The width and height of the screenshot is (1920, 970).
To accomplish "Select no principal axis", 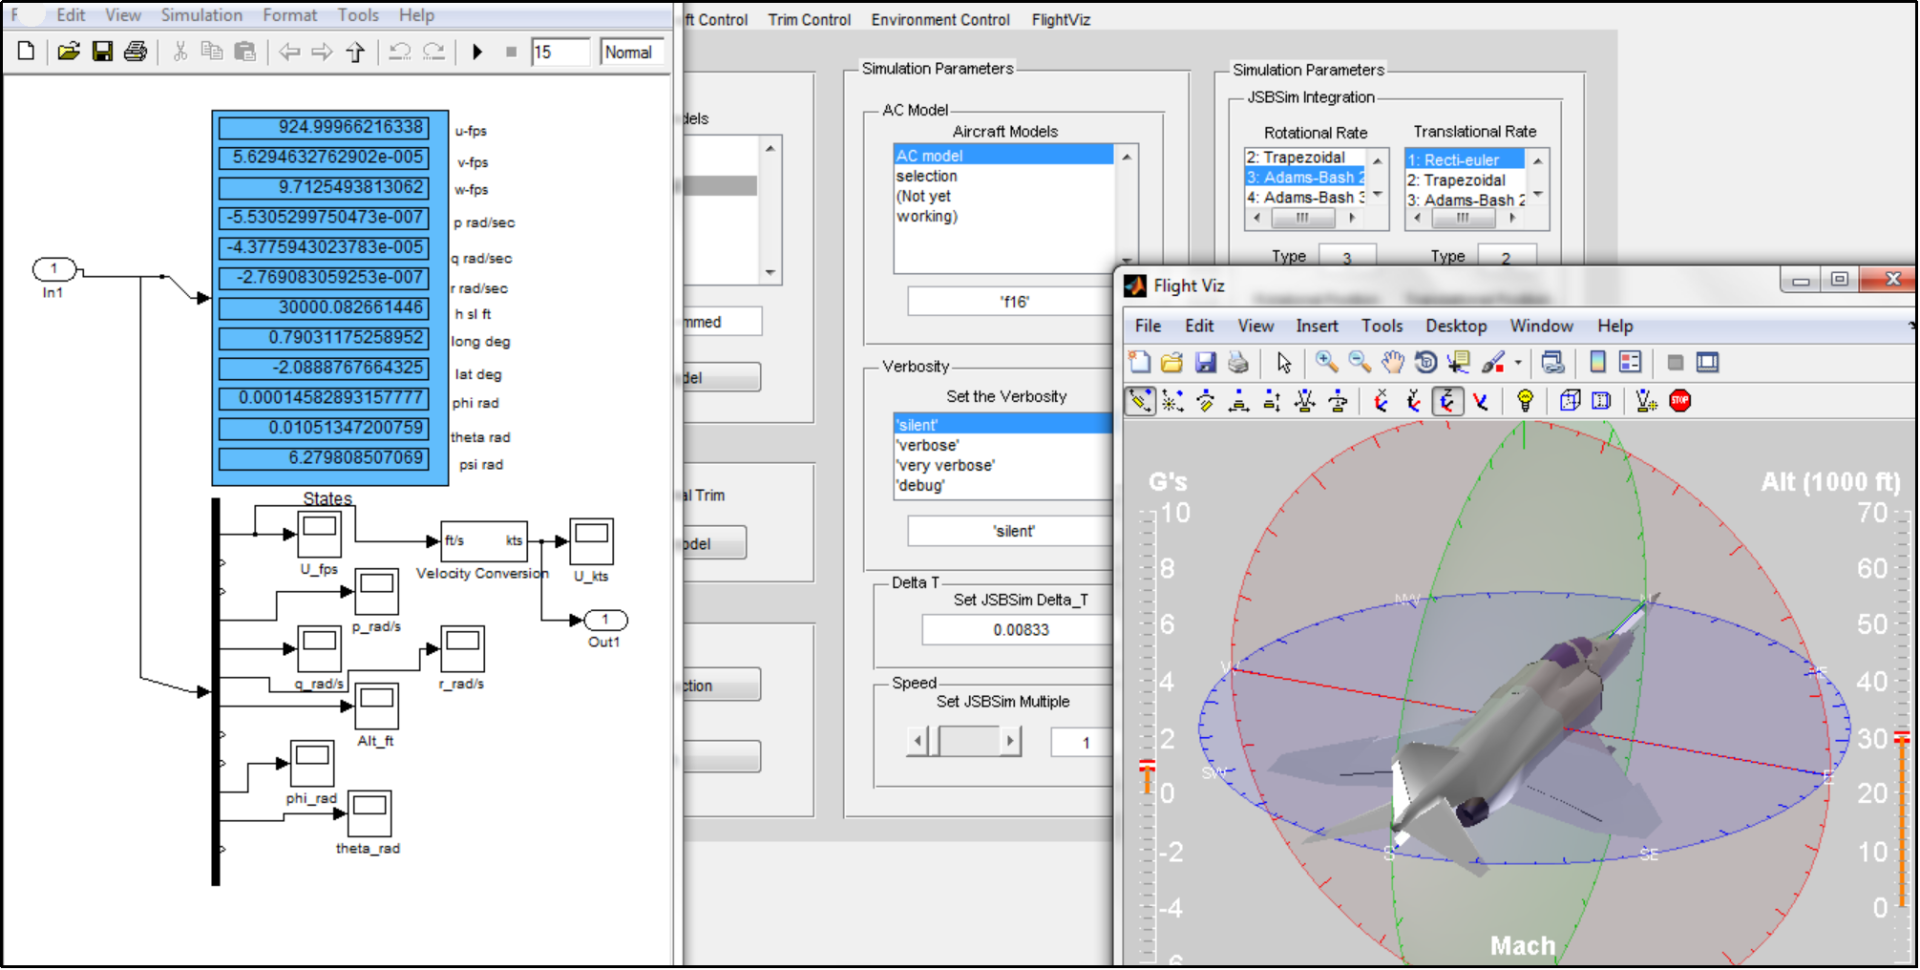I will pyautogui.click(x=1480, y=401).
